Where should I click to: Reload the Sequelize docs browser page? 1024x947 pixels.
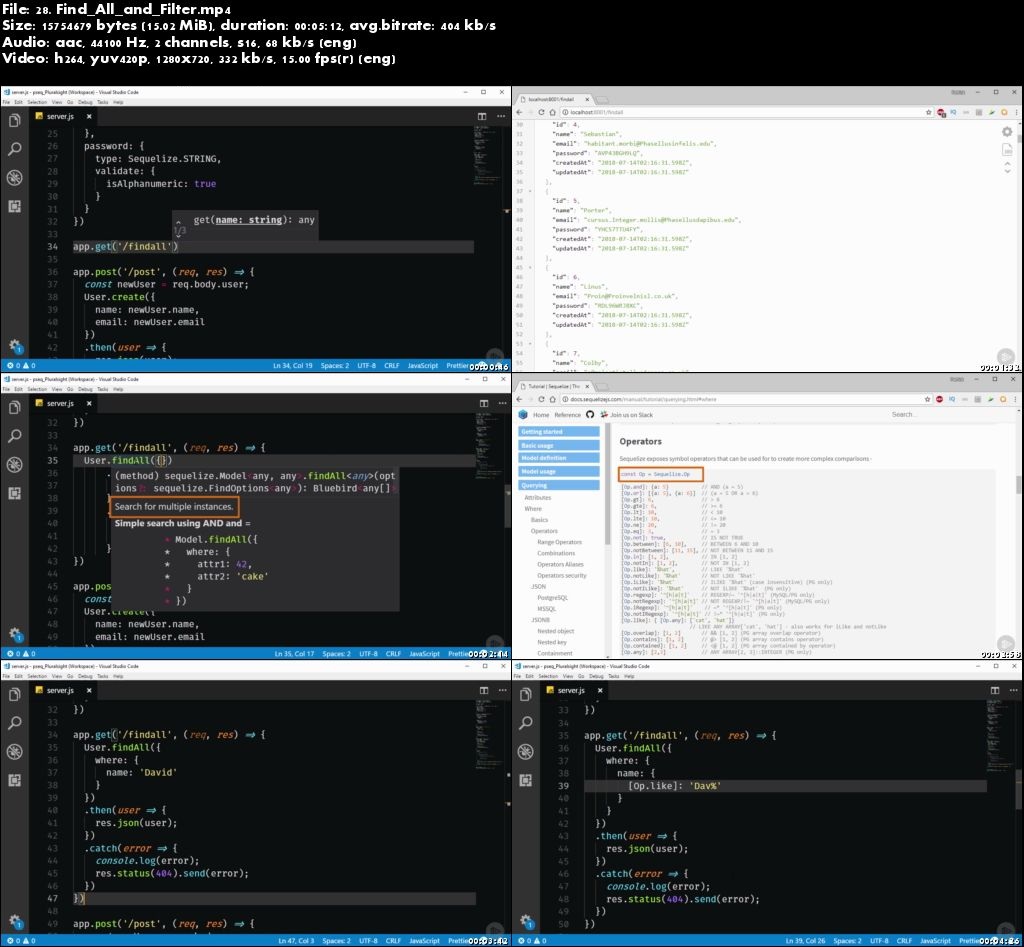[x=541, y=399]
